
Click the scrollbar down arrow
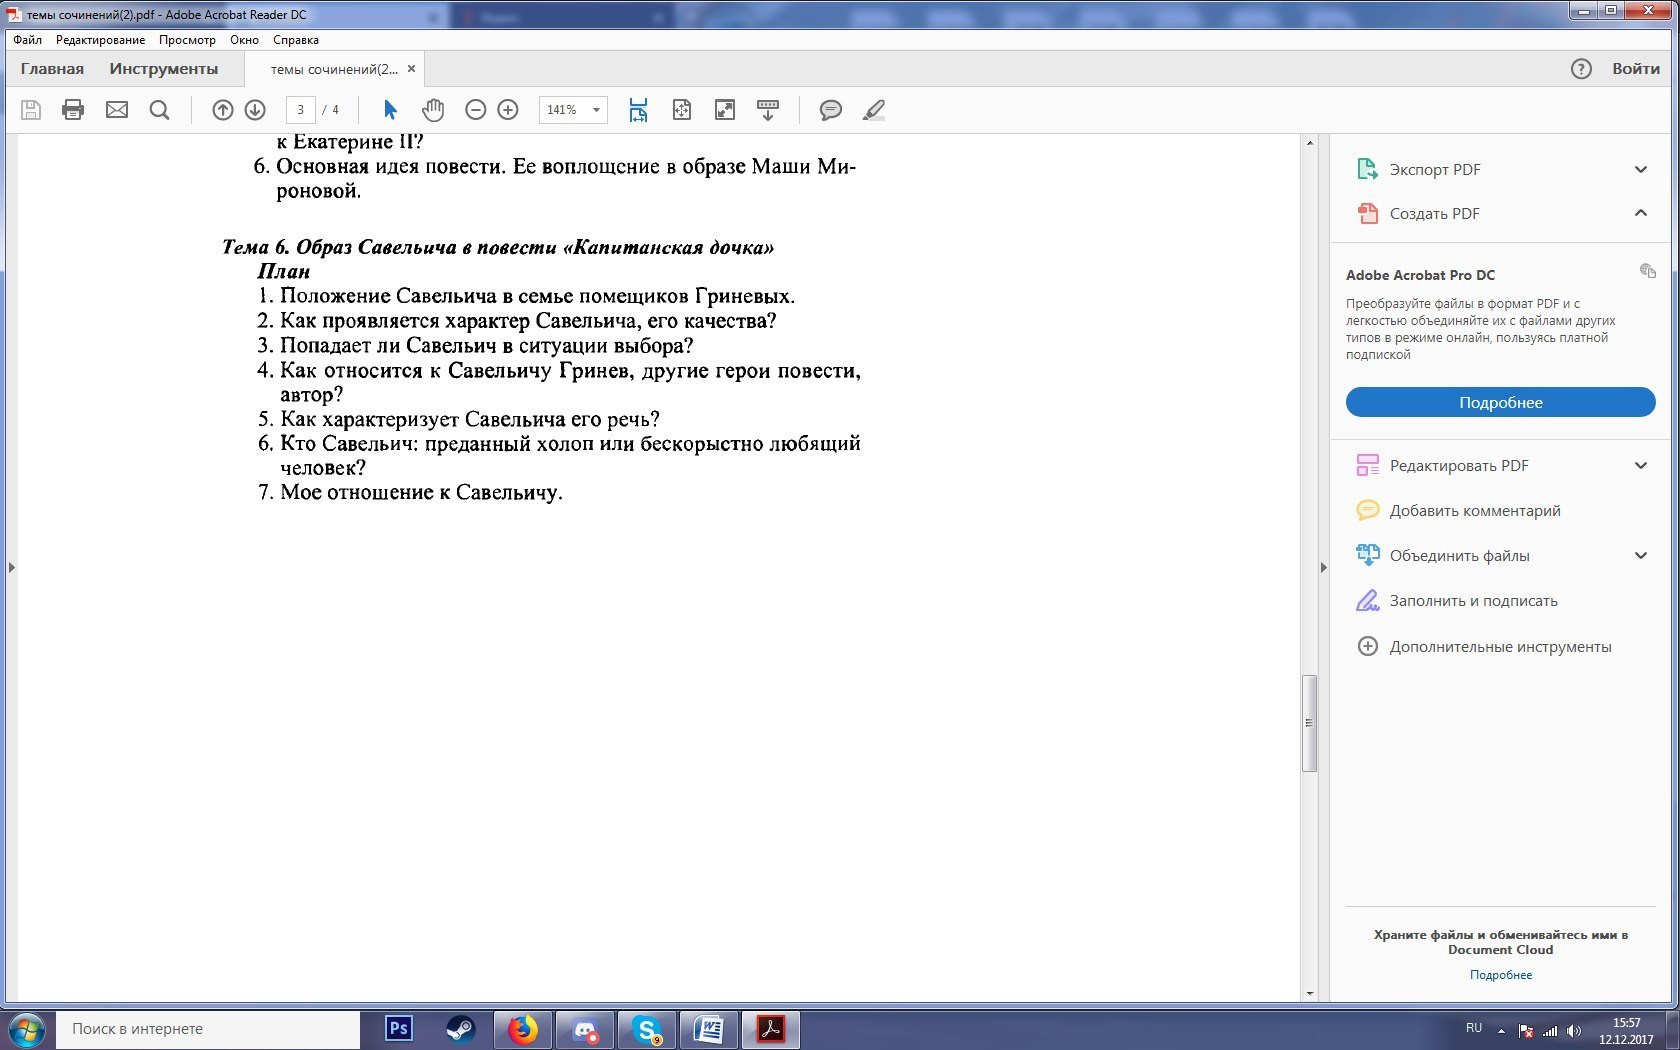click(x=1309, y=994)
